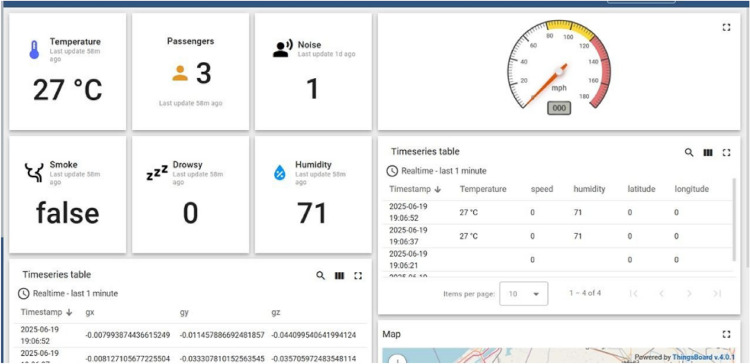Search in the gx gy gz timeseries table

coord(320,276)
